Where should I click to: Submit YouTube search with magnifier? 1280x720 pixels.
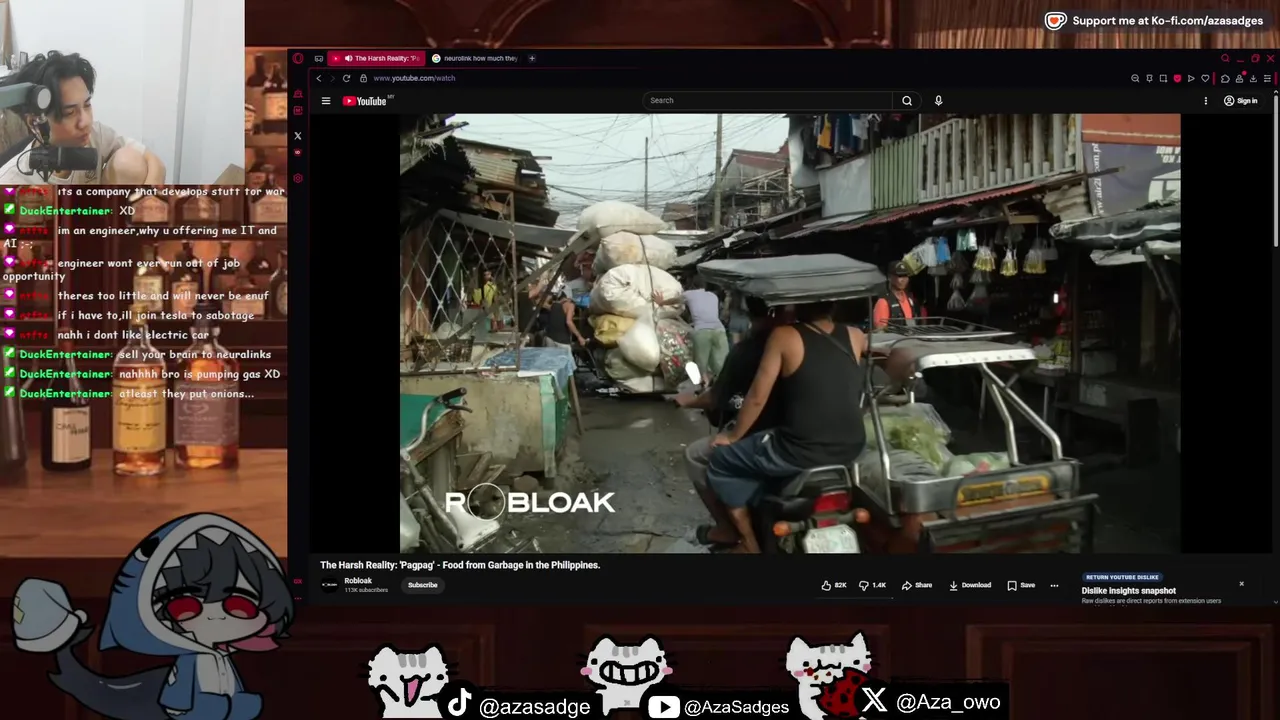(907, 100)
